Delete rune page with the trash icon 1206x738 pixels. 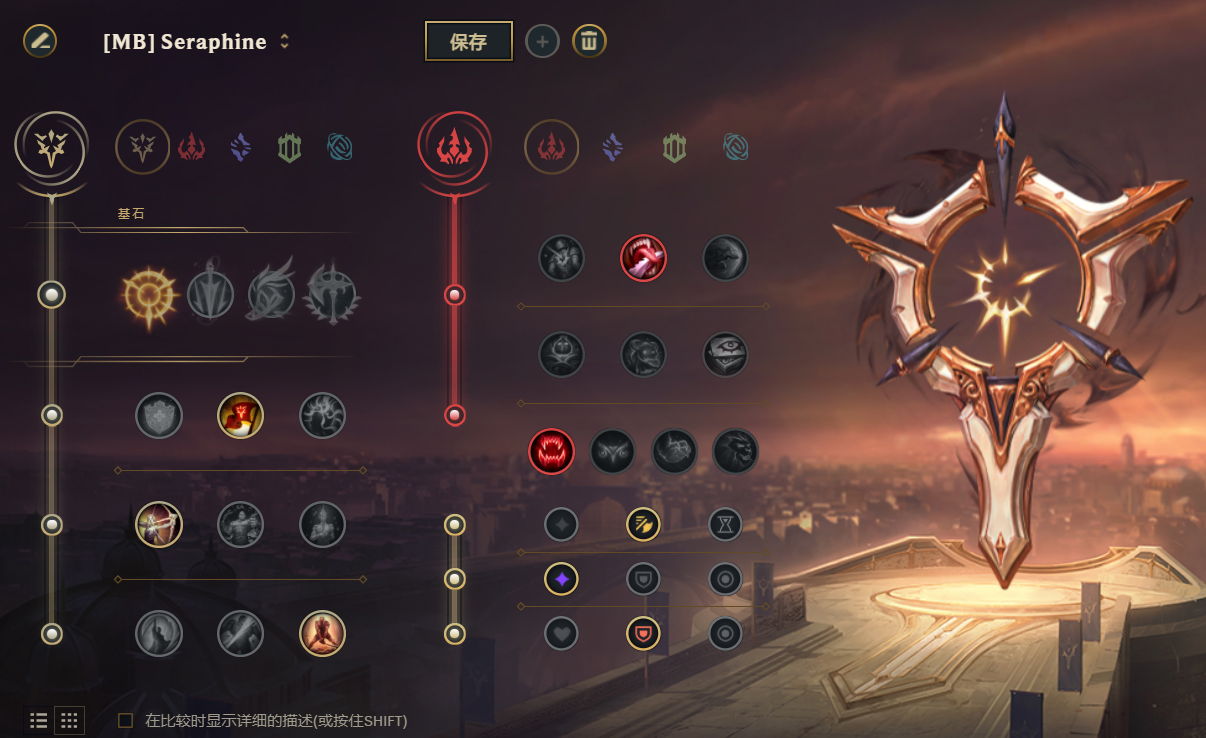pyautogui.click(x=589, y=41)
